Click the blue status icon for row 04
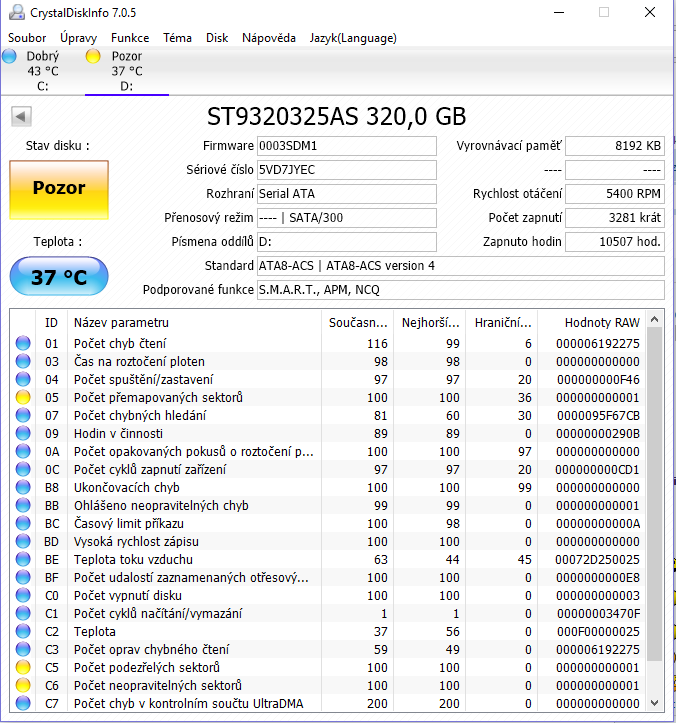The image size is (676, 723). click(23, 379)
